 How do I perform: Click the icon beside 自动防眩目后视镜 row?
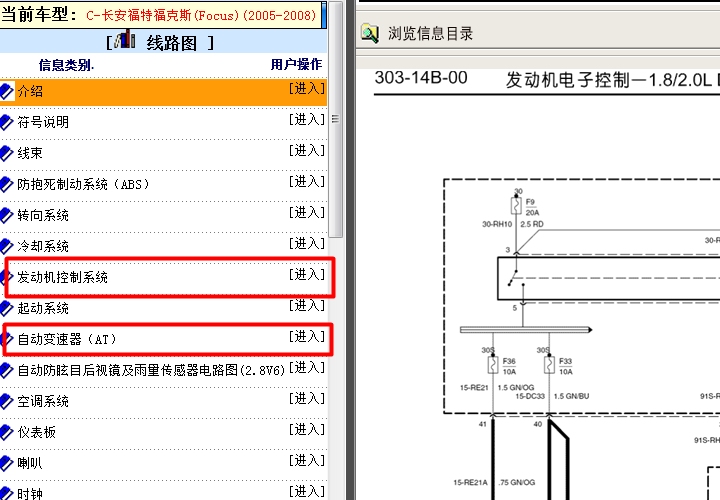coord(6,370)
